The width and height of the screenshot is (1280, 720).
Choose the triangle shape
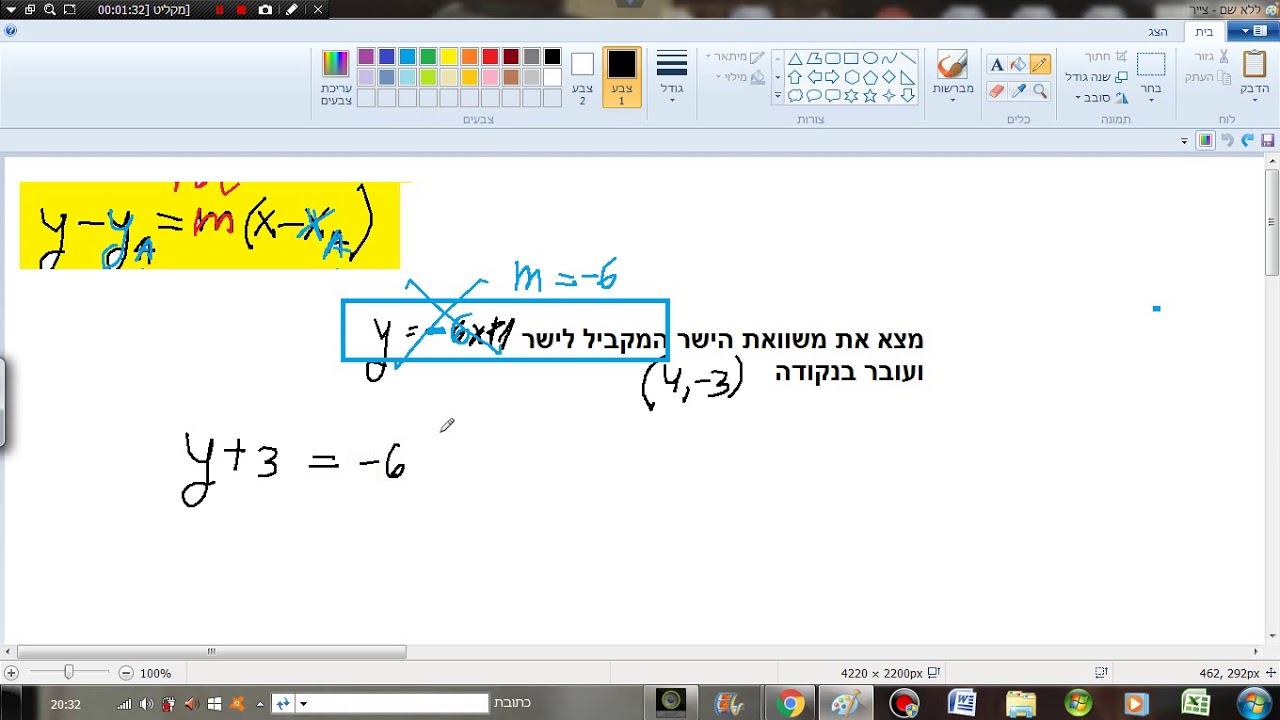tap(795, 59)
